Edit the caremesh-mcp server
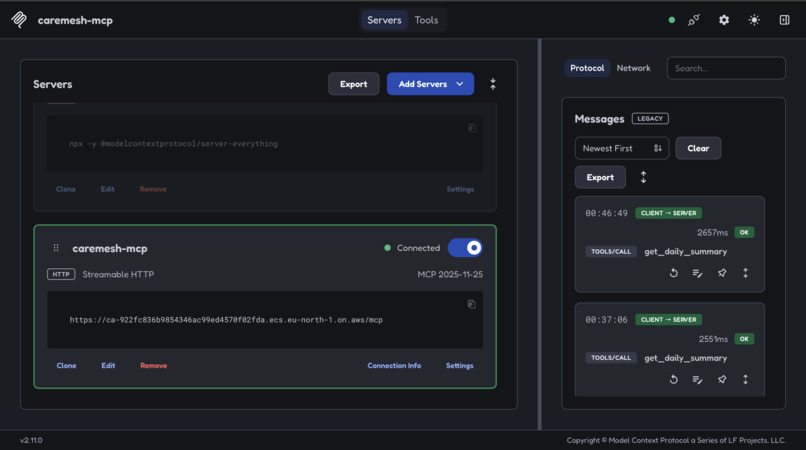This screenshot has width=806, height=450. click(x=108, y=366)
